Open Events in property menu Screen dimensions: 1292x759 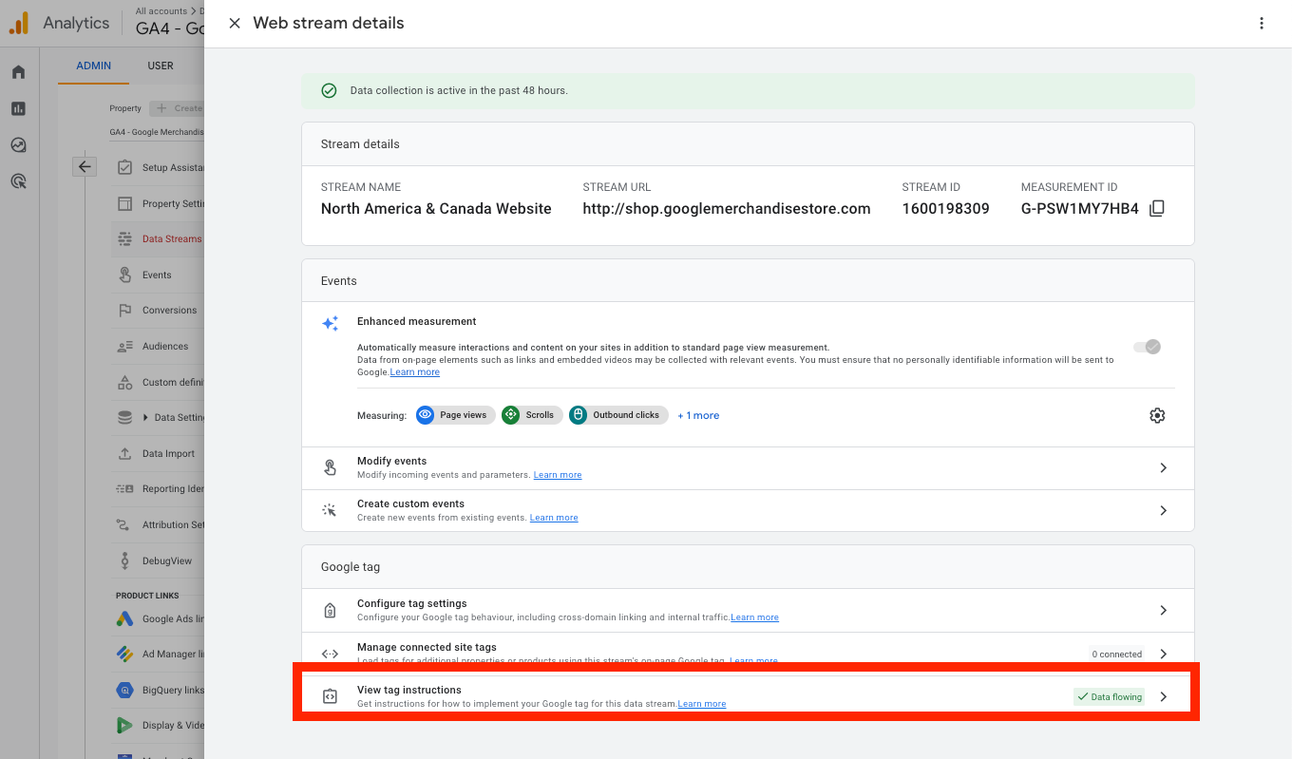tap(158, 275)
